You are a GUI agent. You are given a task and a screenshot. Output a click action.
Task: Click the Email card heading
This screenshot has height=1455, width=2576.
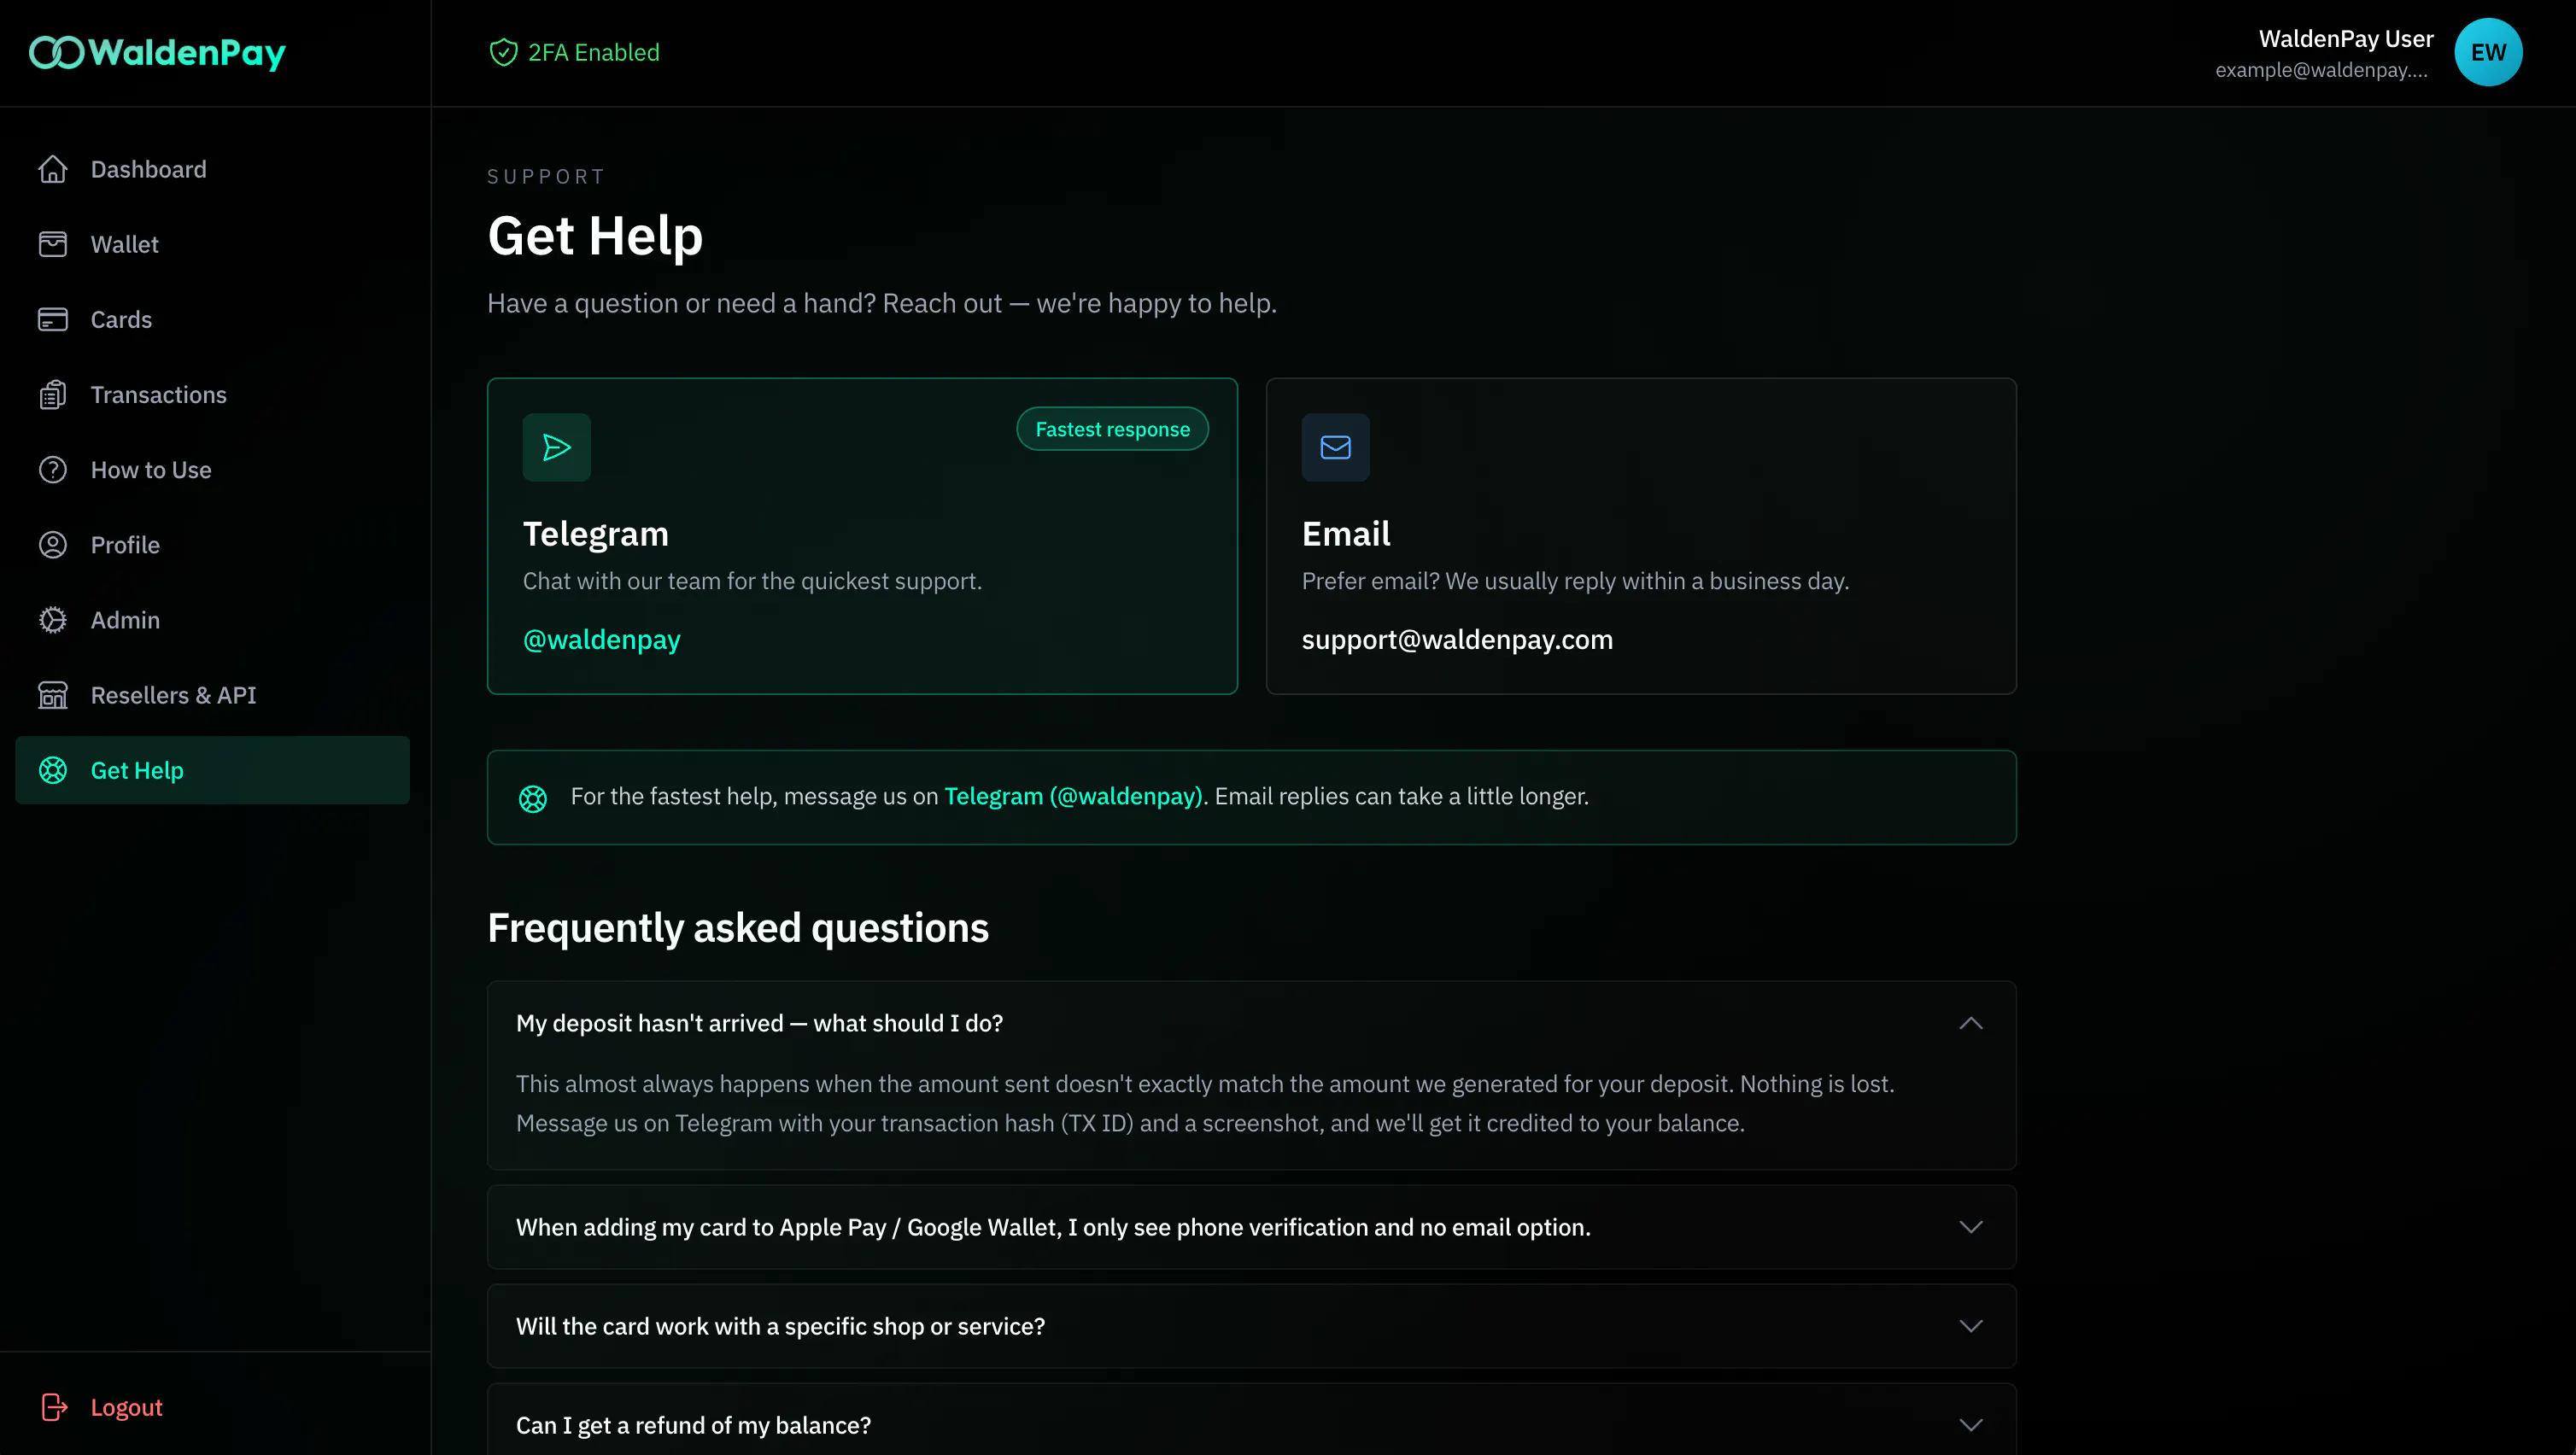[1346, 533]
